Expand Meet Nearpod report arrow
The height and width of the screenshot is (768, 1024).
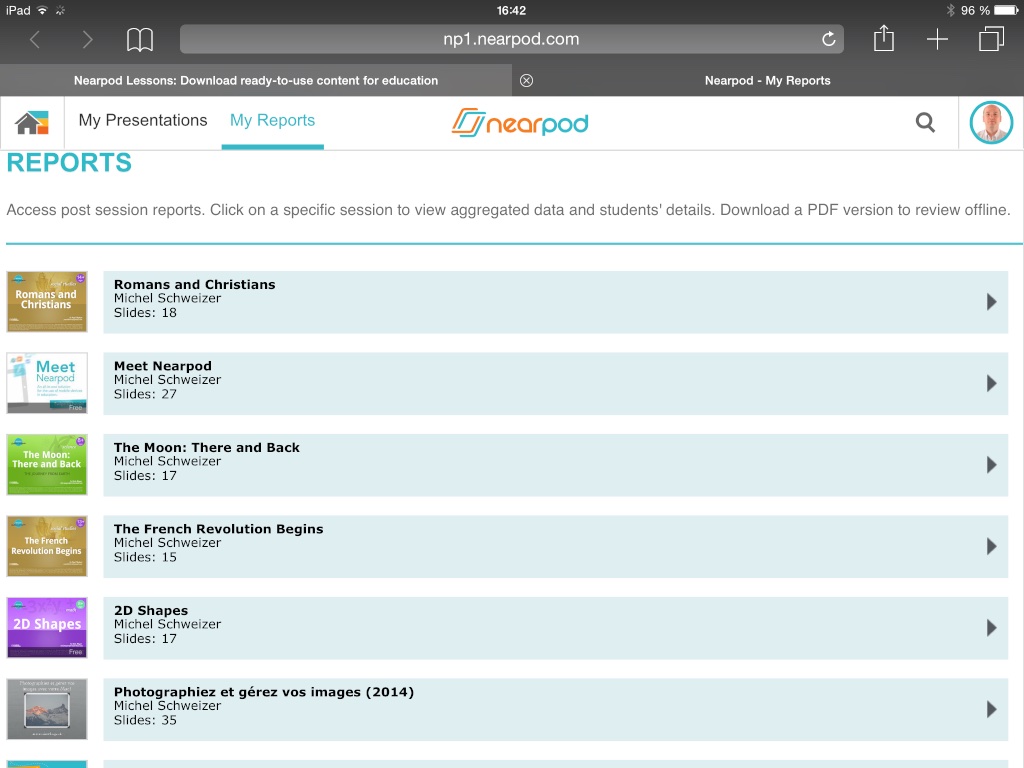[x=991, y=383]
